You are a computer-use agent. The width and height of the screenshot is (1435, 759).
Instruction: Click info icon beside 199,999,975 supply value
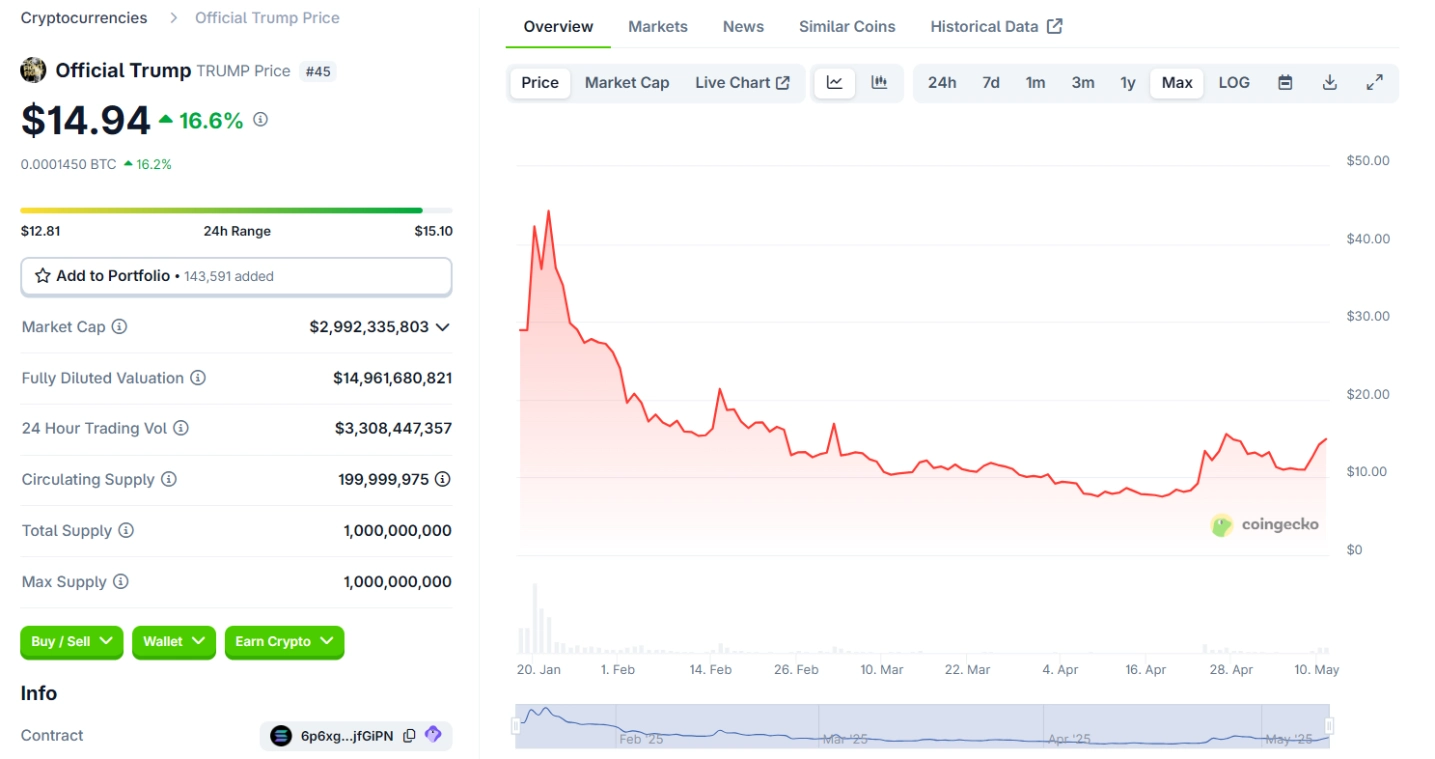point(443,479)
